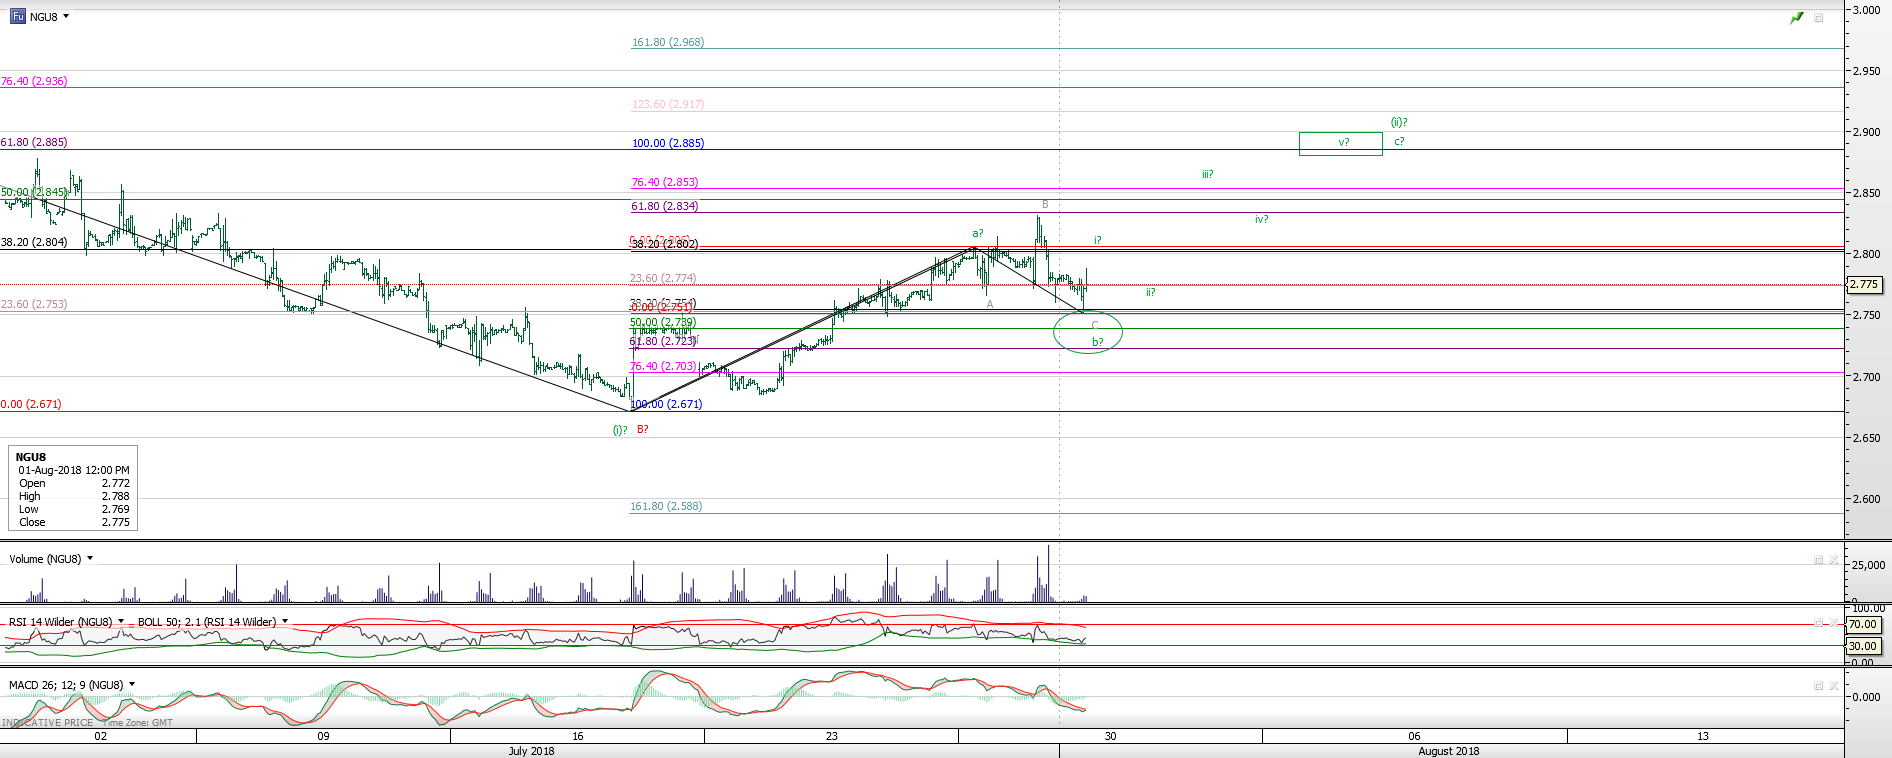Maximize the main price chart pane
The width and height of the screenshot is (1892, 758).
(x=1819, y=18)
